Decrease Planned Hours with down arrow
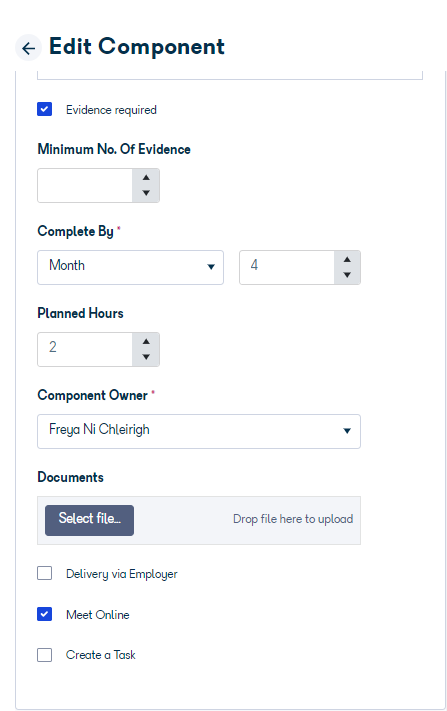The image size is (447, 711). click(x=146, y=357)
